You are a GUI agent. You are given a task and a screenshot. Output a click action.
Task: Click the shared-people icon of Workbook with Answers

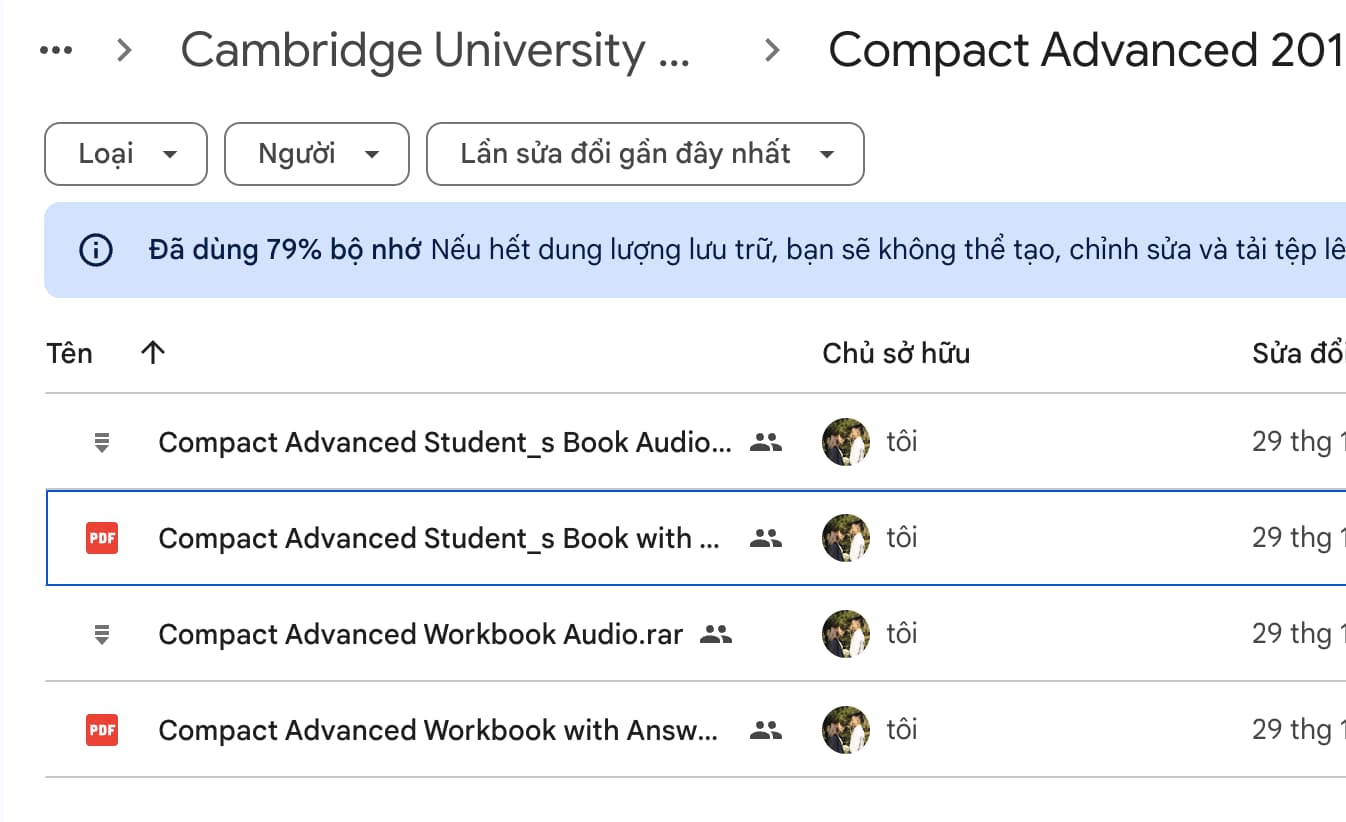point(764,730)
